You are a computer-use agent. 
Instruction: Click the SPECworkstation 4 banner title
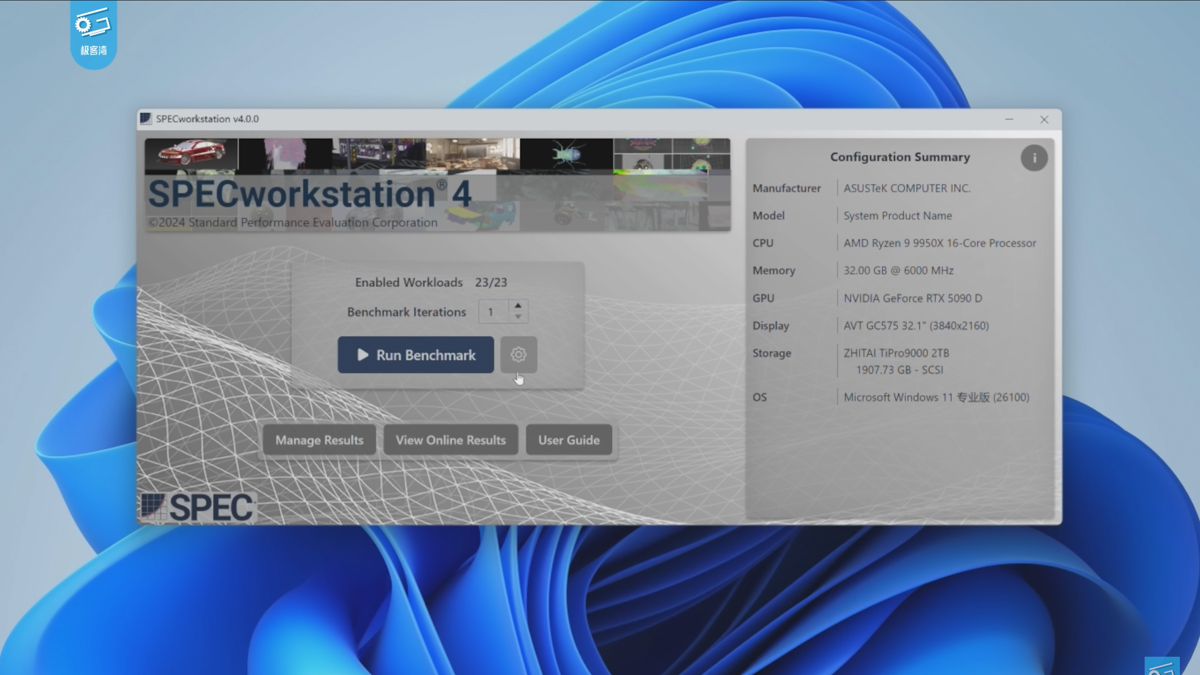(310, 193)
